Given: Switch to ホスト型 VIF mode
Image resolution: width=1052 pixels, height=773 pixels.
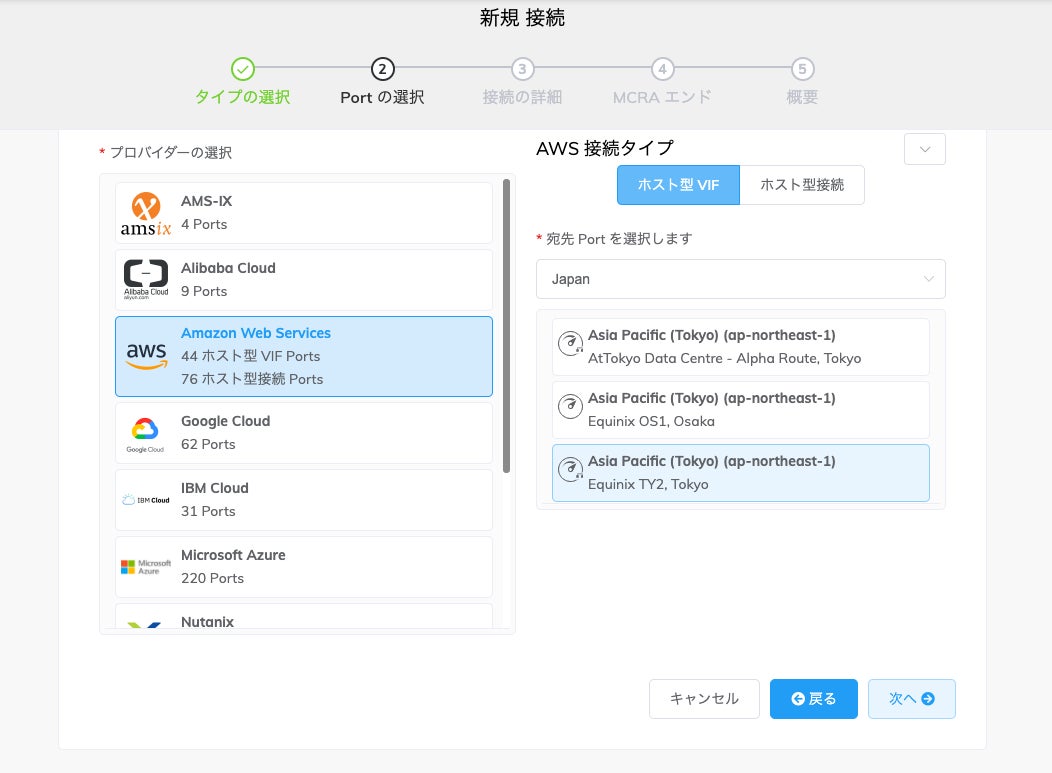Looking at the screenshot, I should click(x=678, y=185).
